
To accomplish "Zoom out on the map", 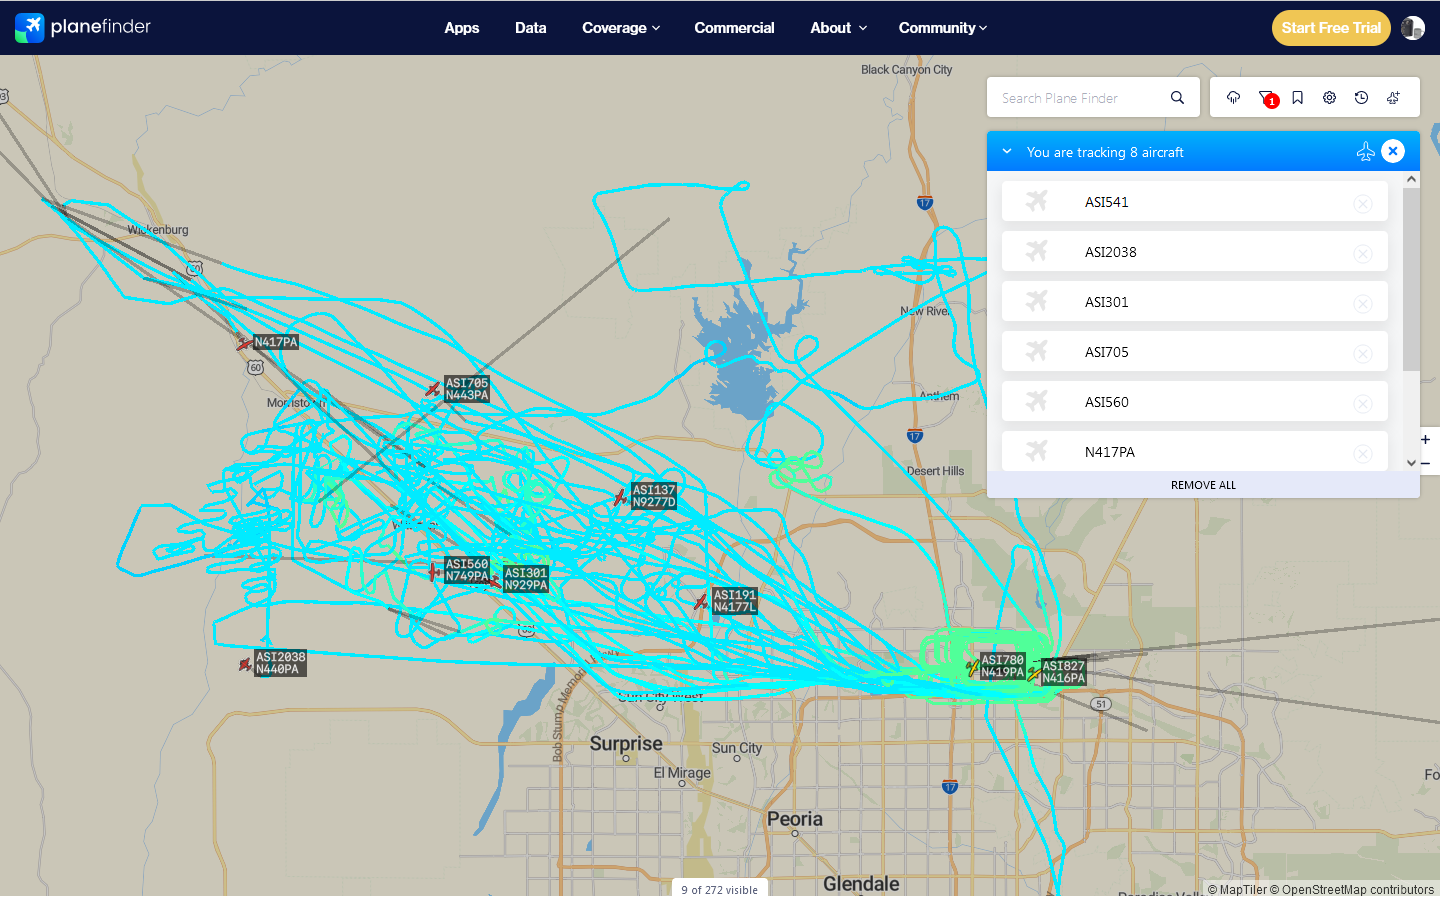I will click(1425, 463).
